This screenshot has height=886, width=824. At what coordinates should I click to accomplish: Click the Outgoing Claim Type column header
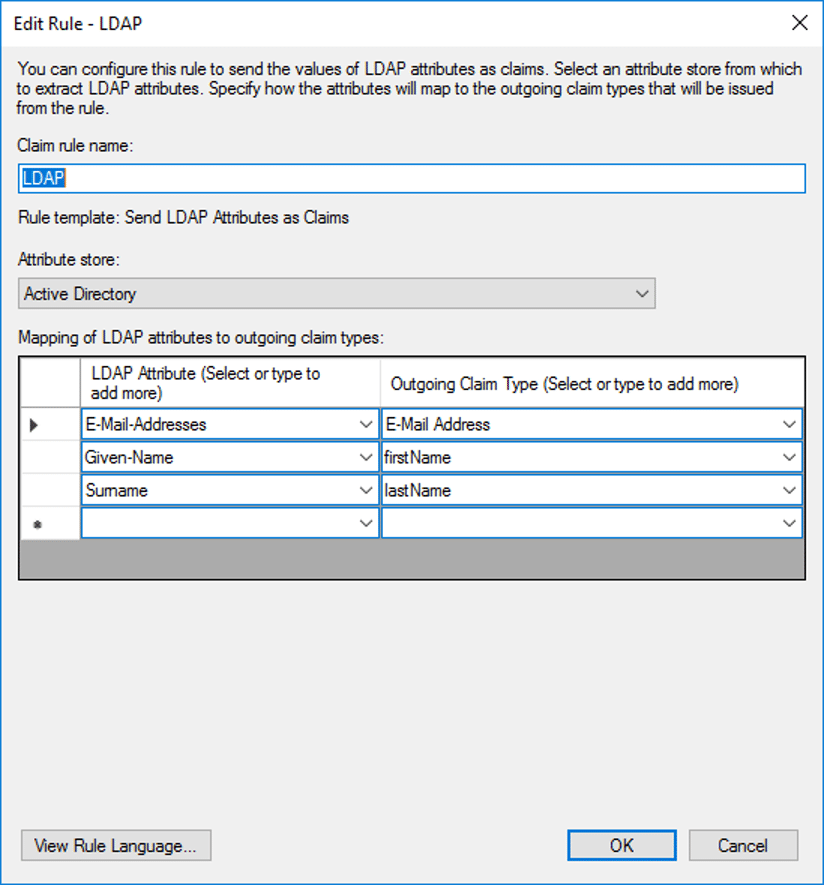pyautogui.click(x=591, y=383)
